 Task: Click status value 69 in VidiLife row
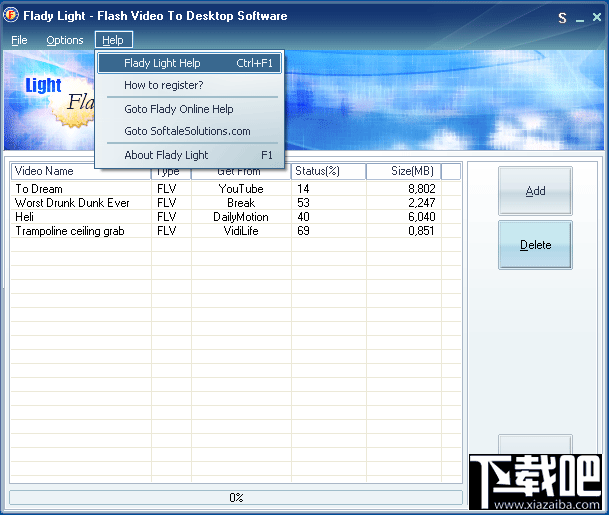(x=303, y=231)
